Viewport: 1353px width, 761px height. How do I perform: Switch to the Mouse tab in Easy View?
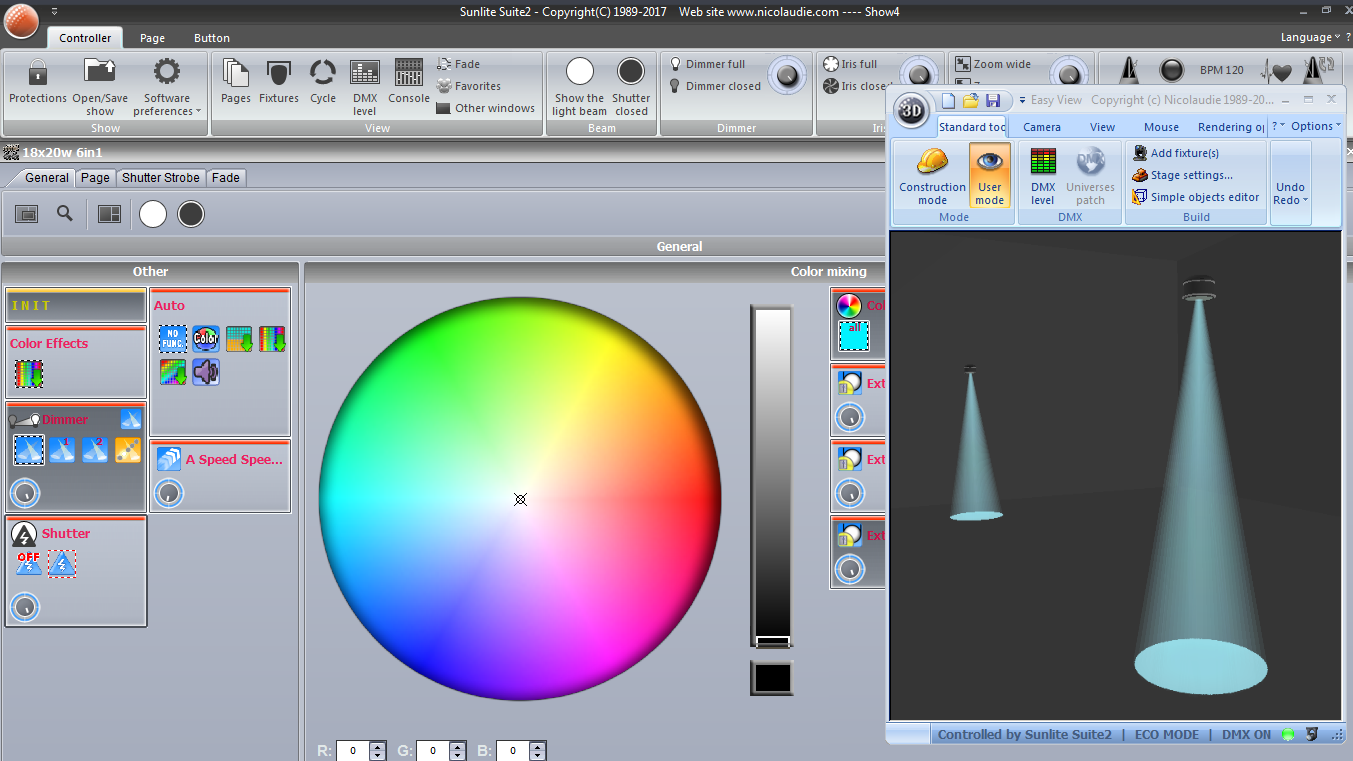tap(1161, 127)
